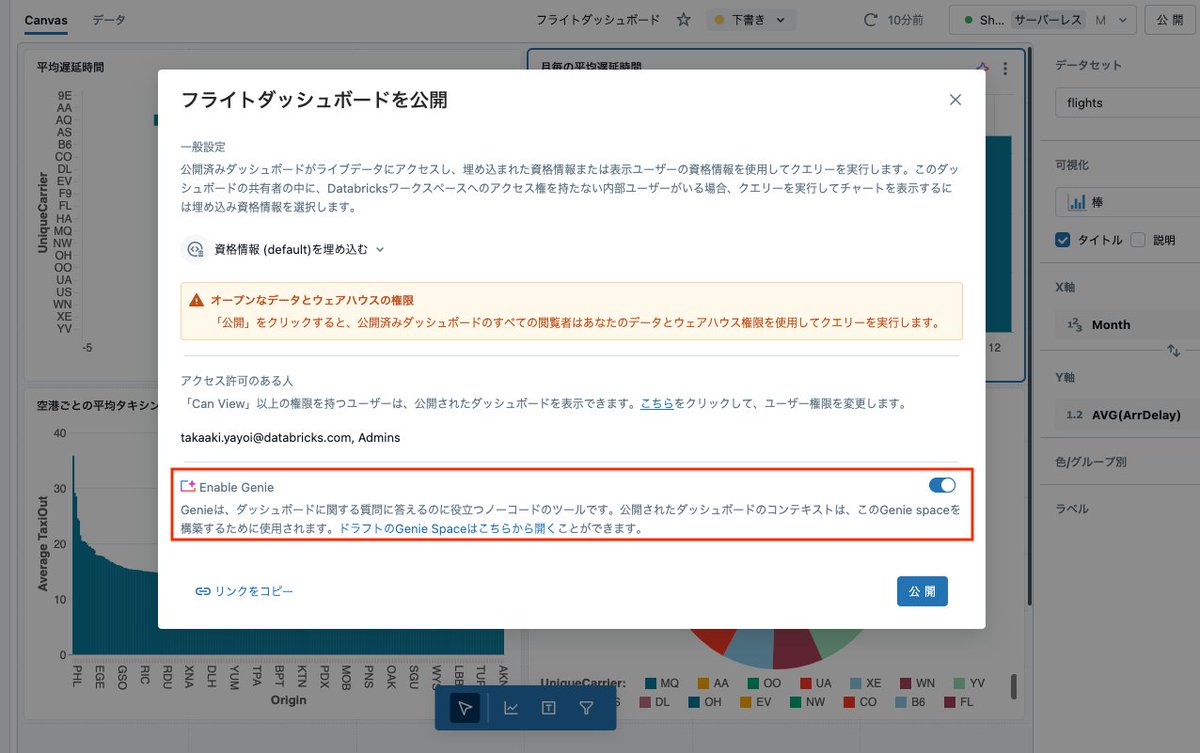This screenshot has height=753, width=1200.
Task: Select the cursor selection tool in bottom toolbar
Action: (462, 707)
